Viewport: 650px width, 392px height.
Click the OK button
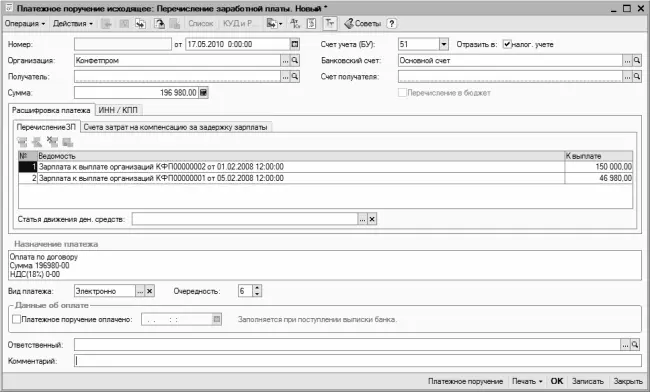click(557, 381)
